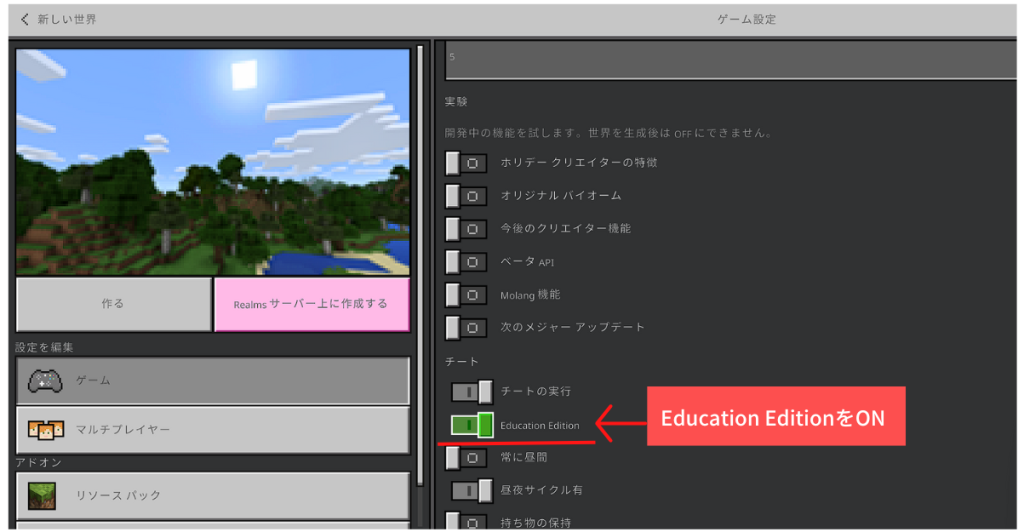Click the world preview thumbnail image

tap(213, 162)
